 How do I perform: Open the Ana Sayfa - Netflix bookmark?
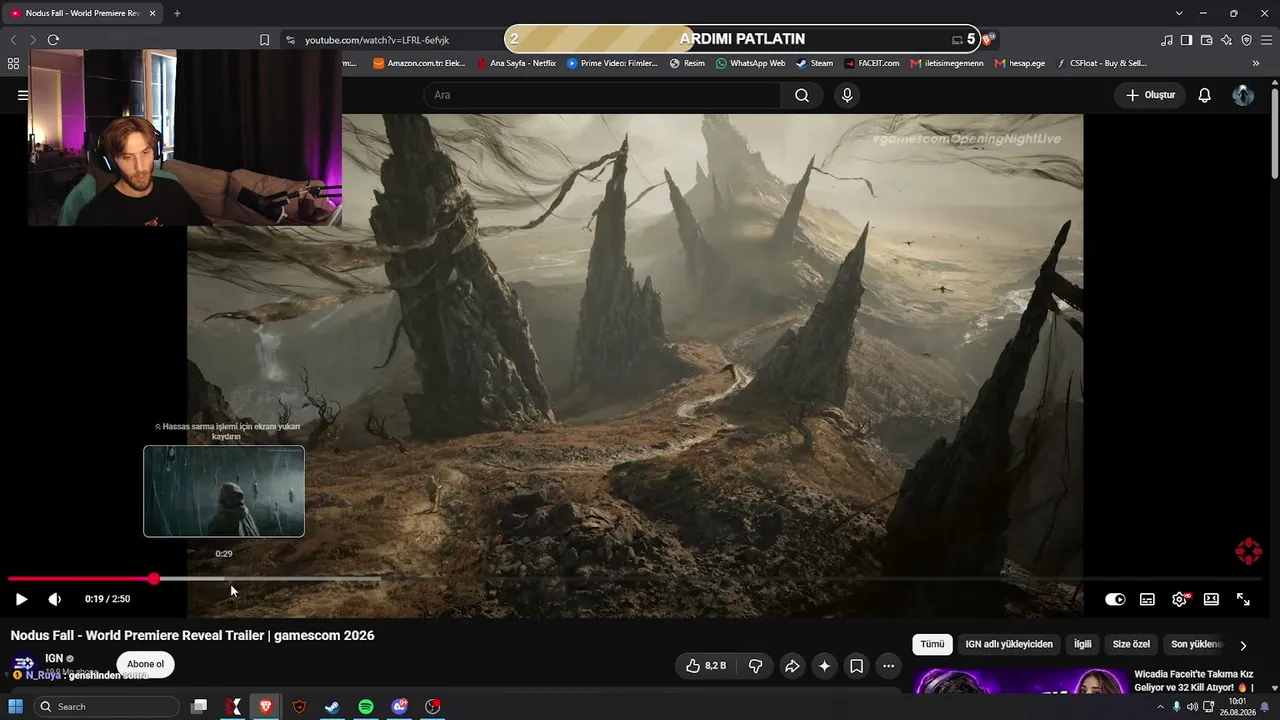[516, 63]
